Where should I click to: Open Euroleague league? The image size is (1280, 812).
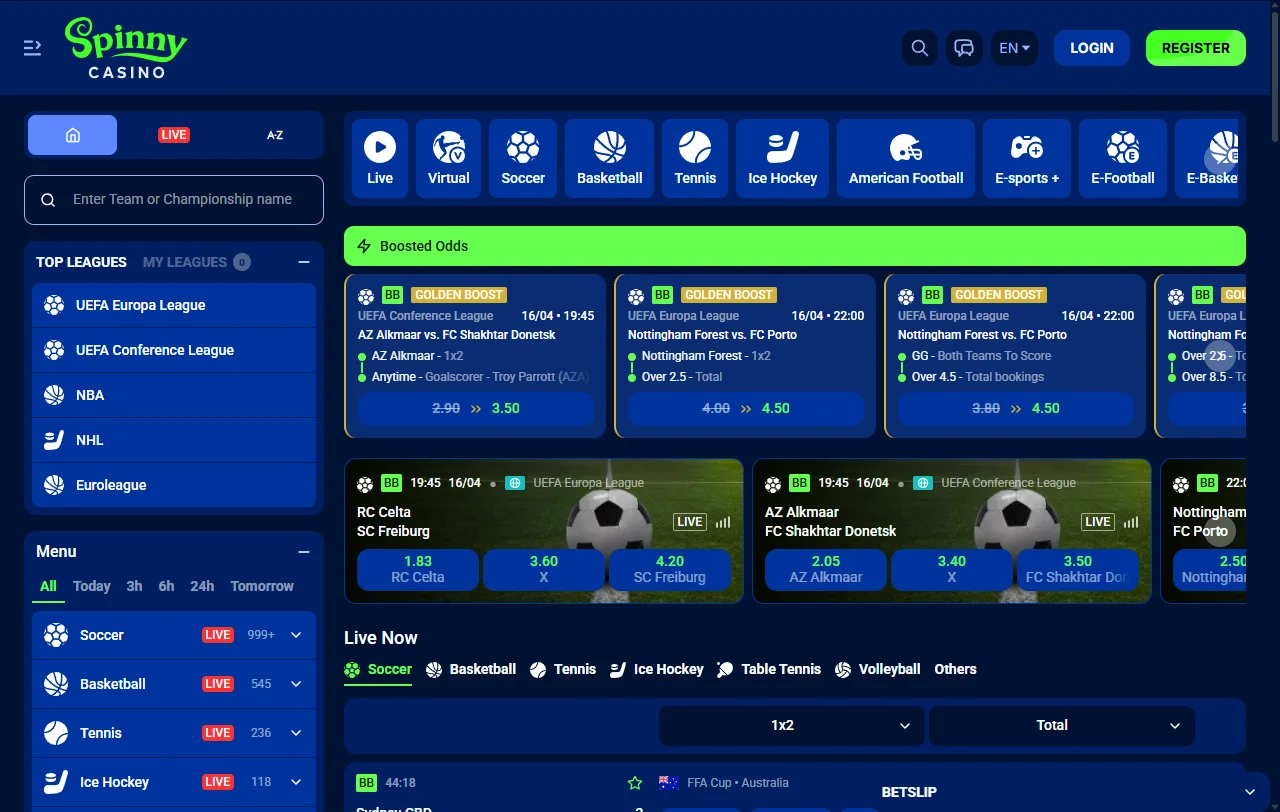pos(174,485)
